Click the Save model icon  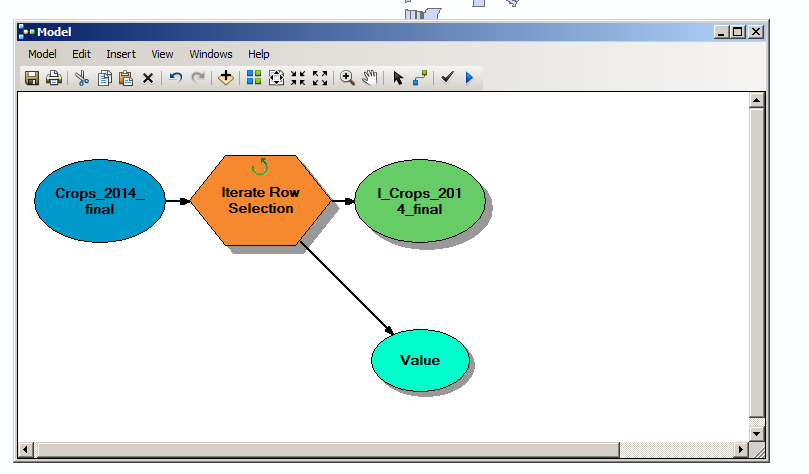click(x=32, y=78)
